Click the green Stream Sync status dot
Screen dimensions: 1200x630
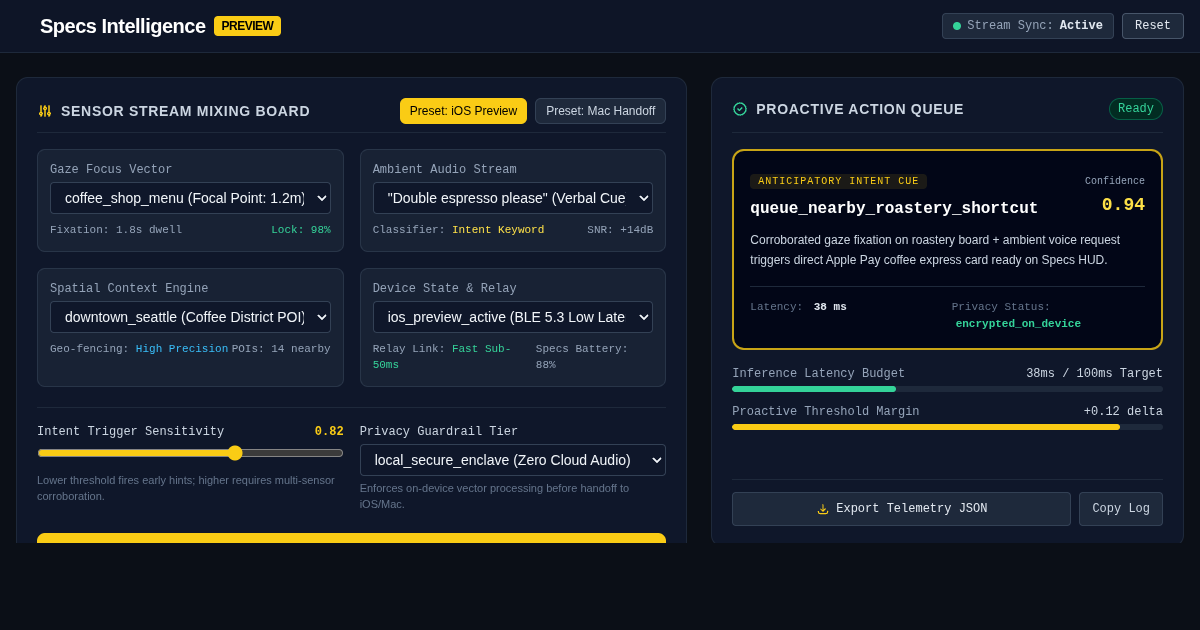tap(957, 26)
